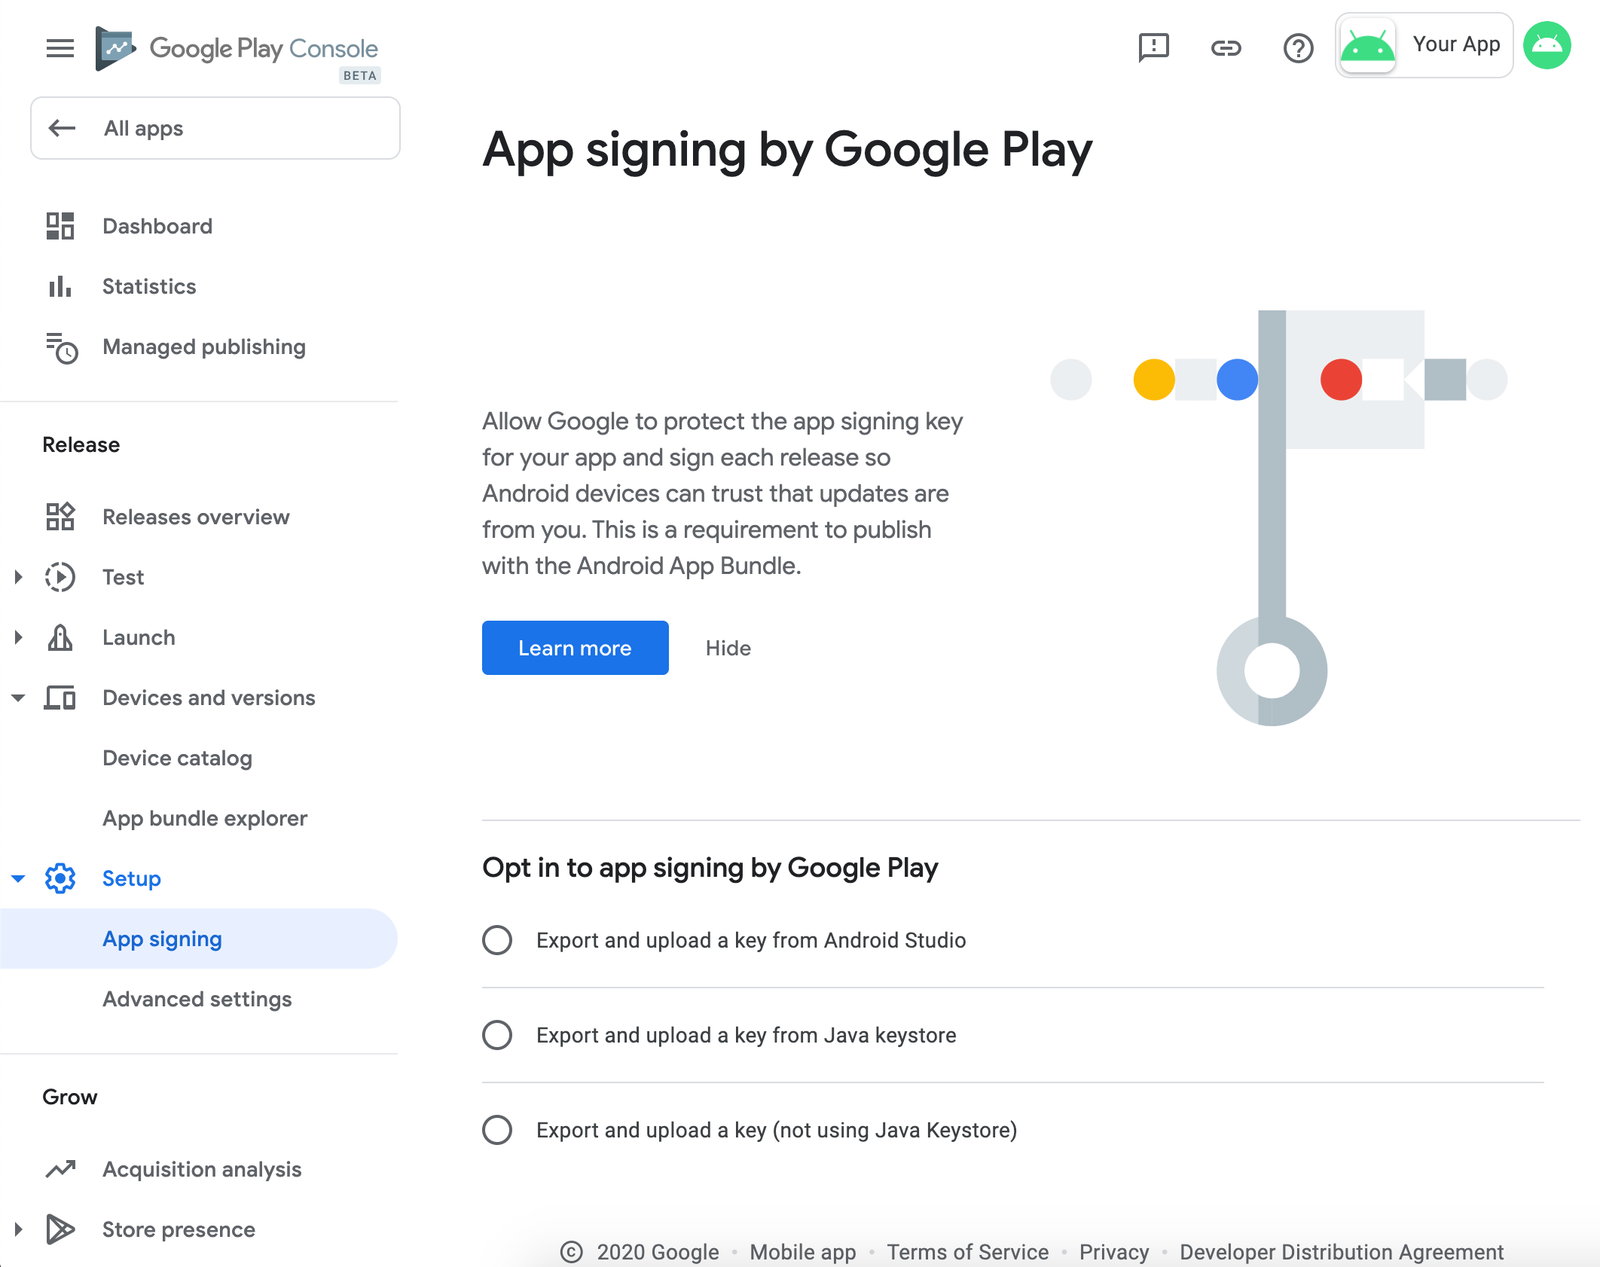
Task: Expand the Test section arrow
Action: point(18,577)
